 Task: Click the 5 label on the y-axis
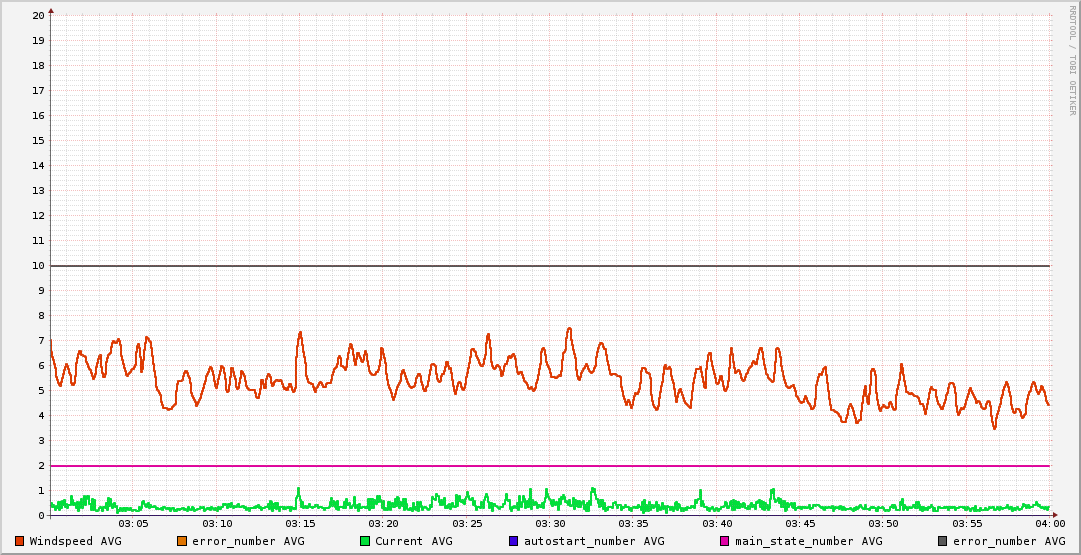[x=41, y=391]
